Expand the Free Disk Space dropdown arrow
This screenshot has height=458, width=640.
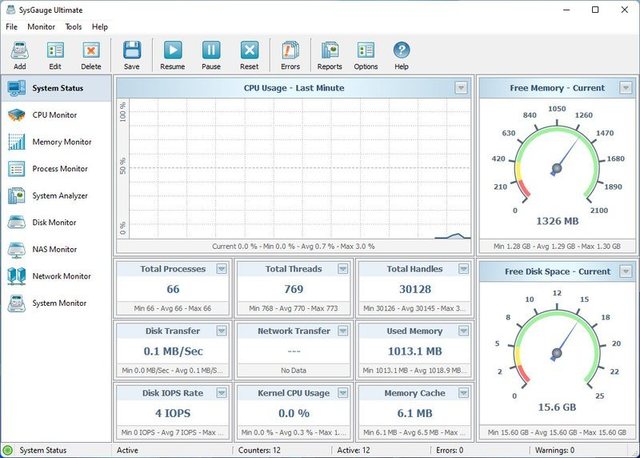point(625,271)
